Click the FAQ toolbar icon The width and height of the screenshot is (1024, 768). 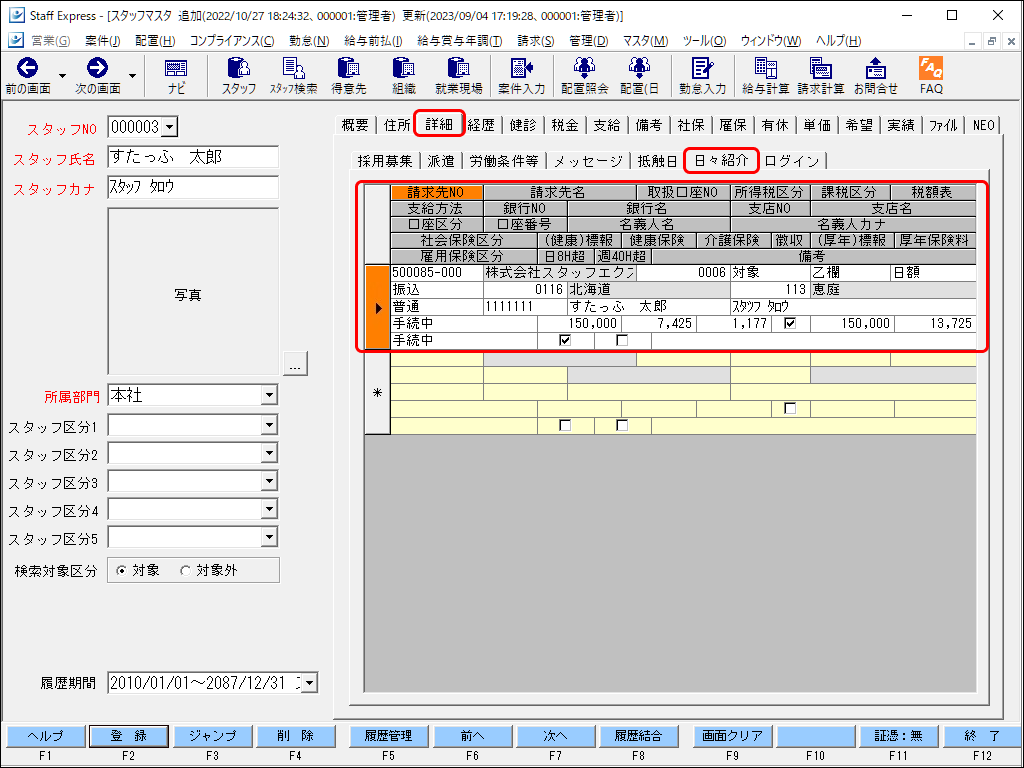click(x=931, y=75)
